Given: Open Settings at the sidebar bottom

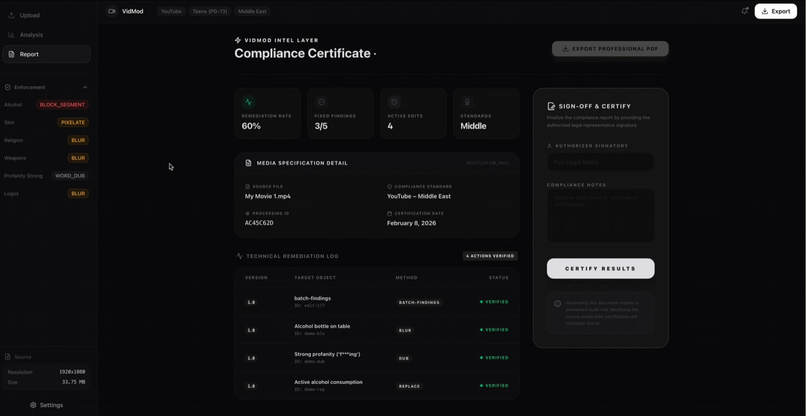Looking at the screenshot, I should (x=46, y=405).
